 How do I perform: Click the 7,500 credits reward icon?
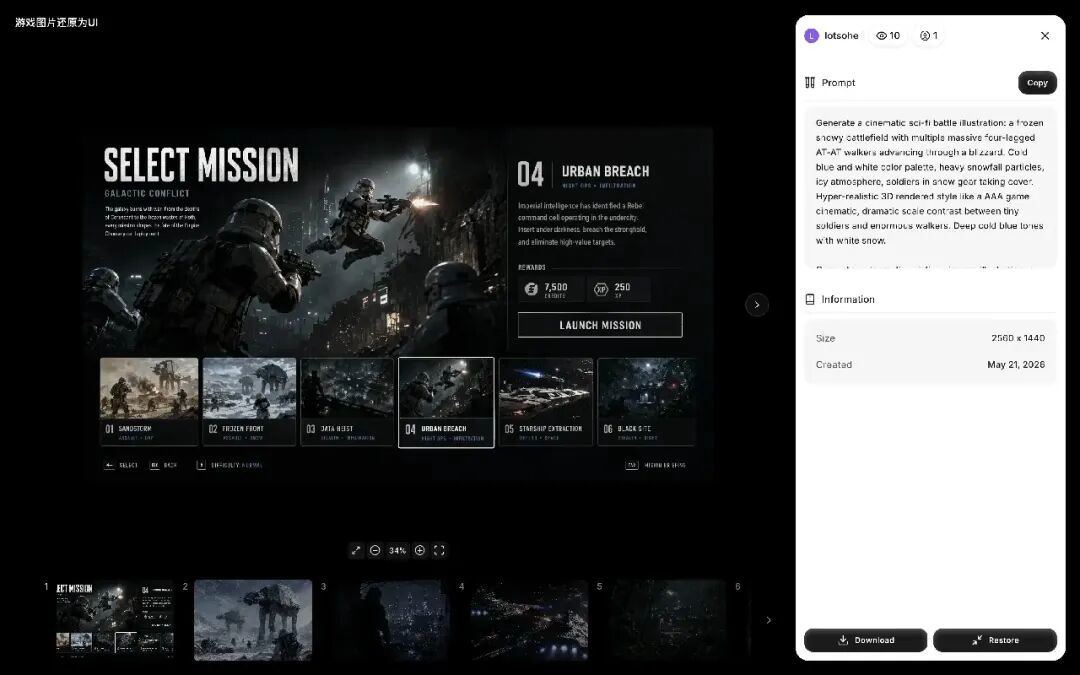(531, 289)
